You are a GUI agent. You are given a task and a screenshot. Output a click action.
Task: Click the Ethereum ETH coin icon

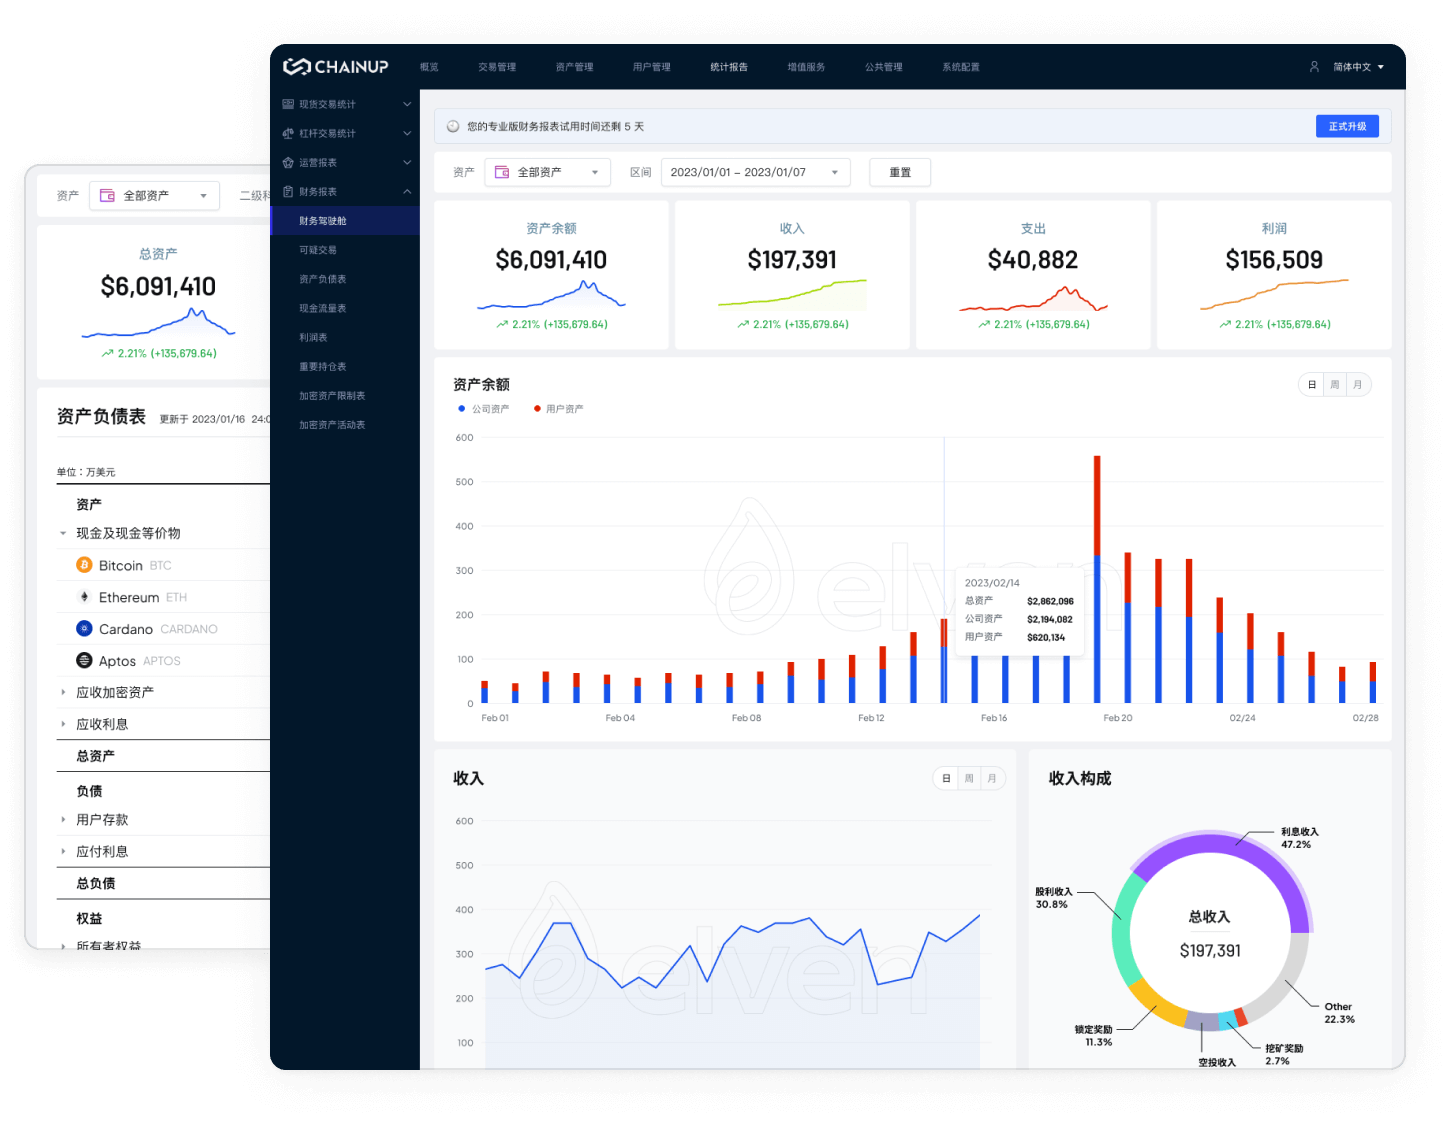click(x=84, y=597)
